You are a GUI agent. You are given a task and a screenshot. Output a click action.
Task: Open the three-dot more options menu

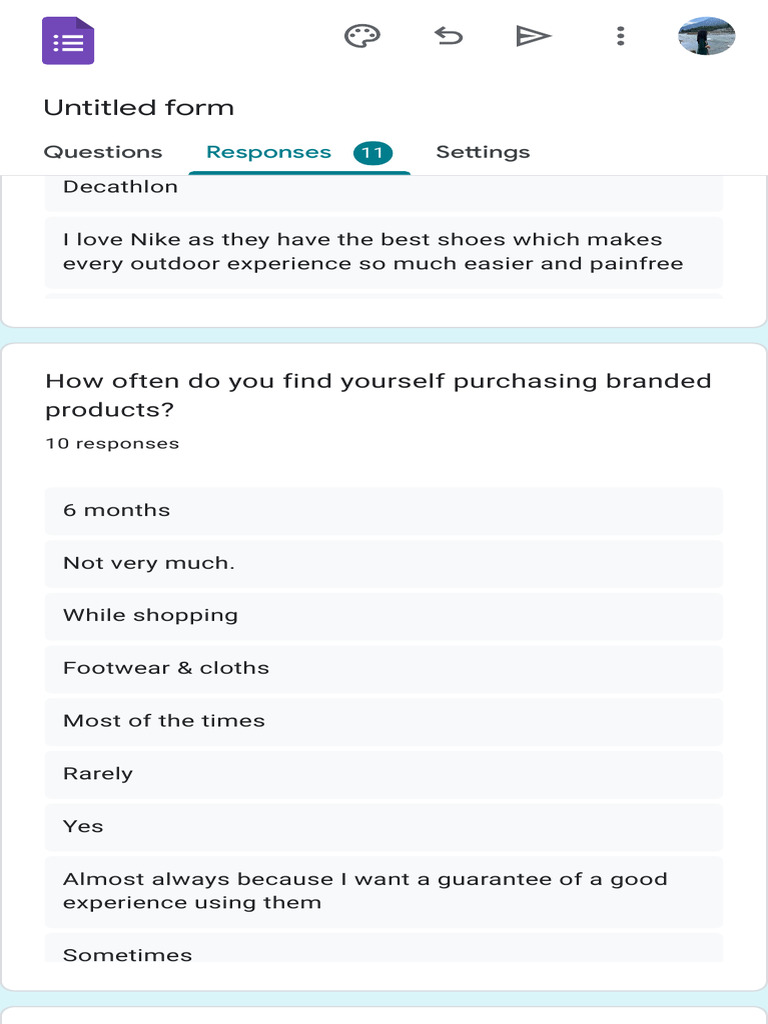pos(621,37)
